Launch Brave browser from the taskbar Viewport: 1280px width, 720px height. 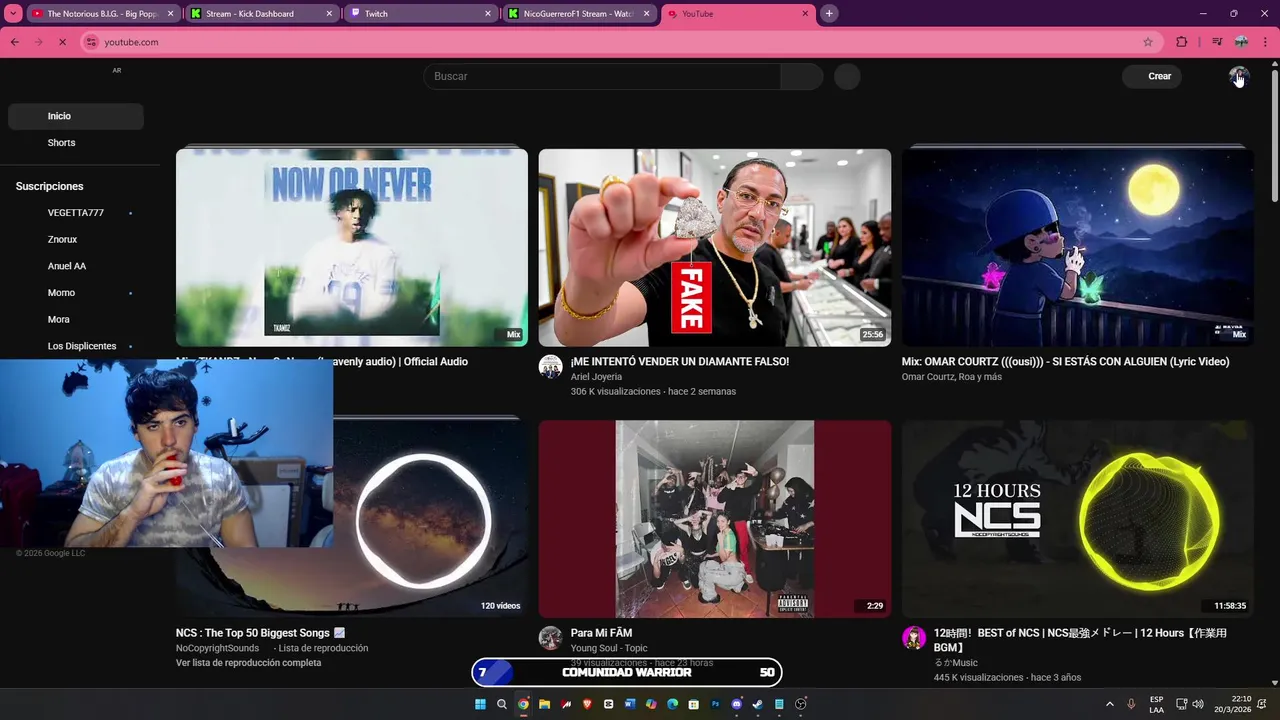pos(587,704)
